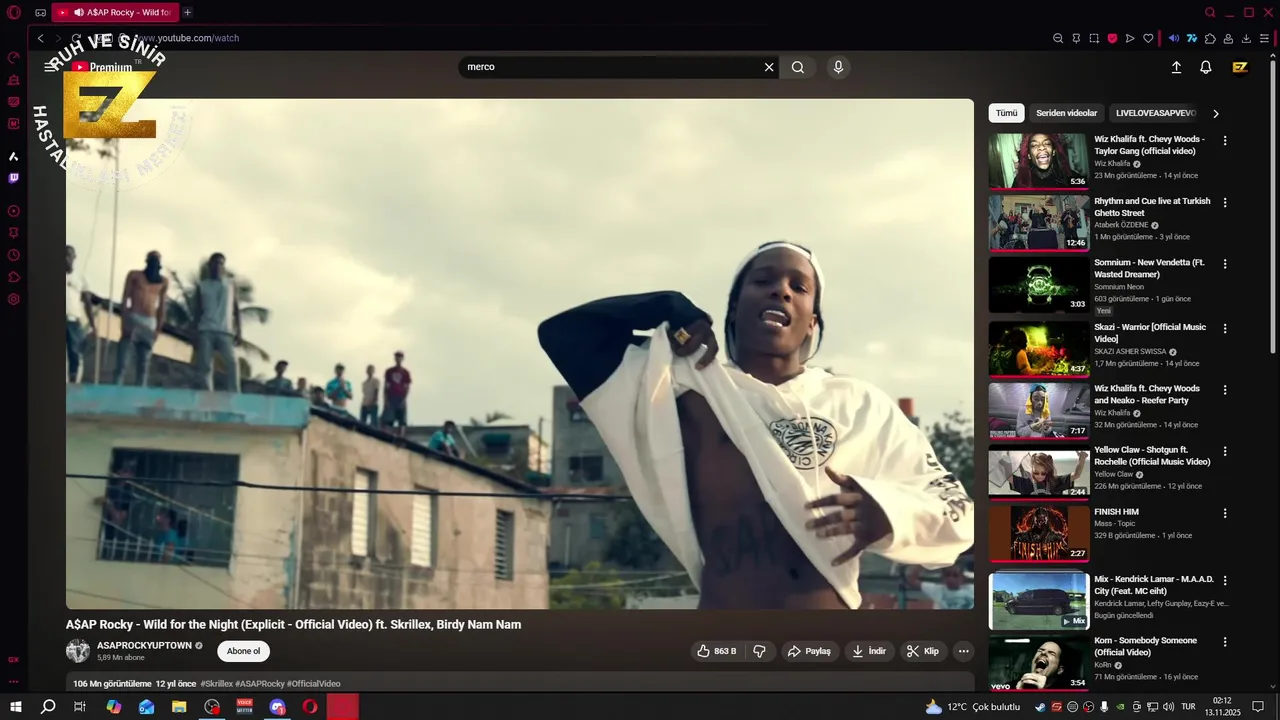
Task: Select the 'Tümü' filter chip
Action: pos(1006,113)
